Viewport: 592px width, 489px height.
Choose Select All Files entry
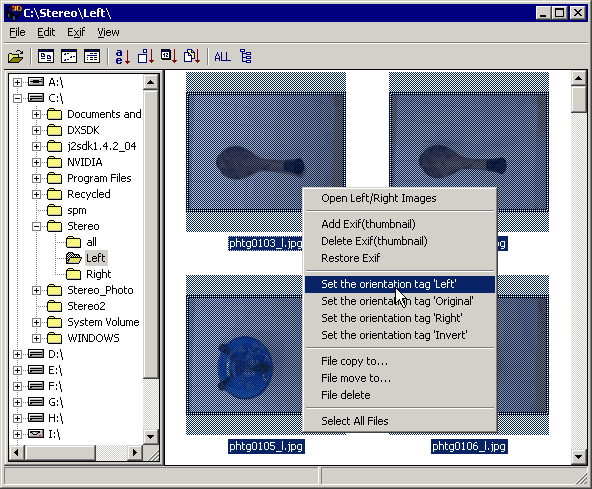coord(400,421)
